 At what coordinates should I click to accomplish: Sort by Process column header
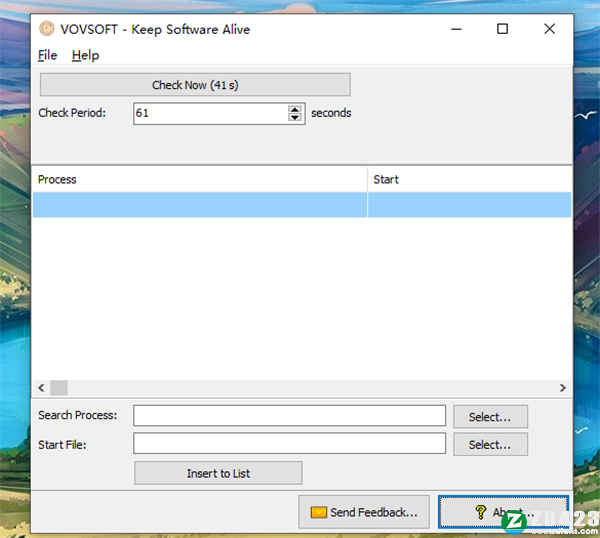pos(199,179)
